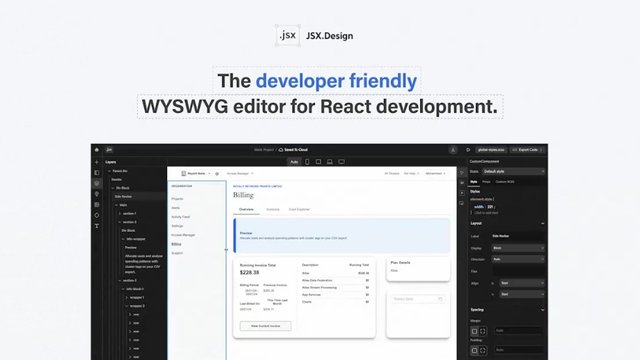
Task: Click the width value 221
Action: pyautogui.click(x=490, y=207)
